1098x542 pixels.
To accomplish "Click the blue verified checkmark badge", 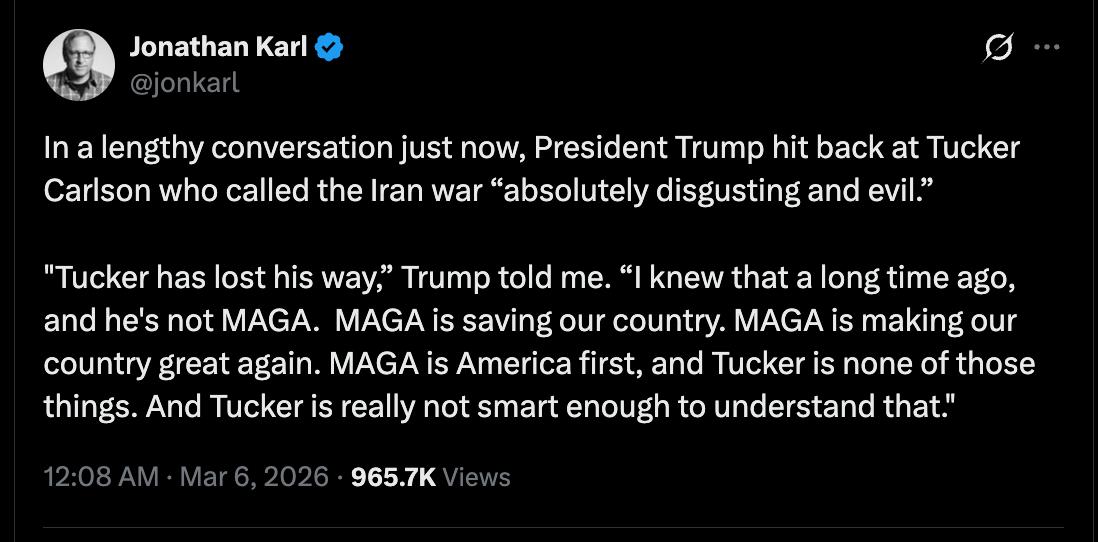I will pos(330,46).
